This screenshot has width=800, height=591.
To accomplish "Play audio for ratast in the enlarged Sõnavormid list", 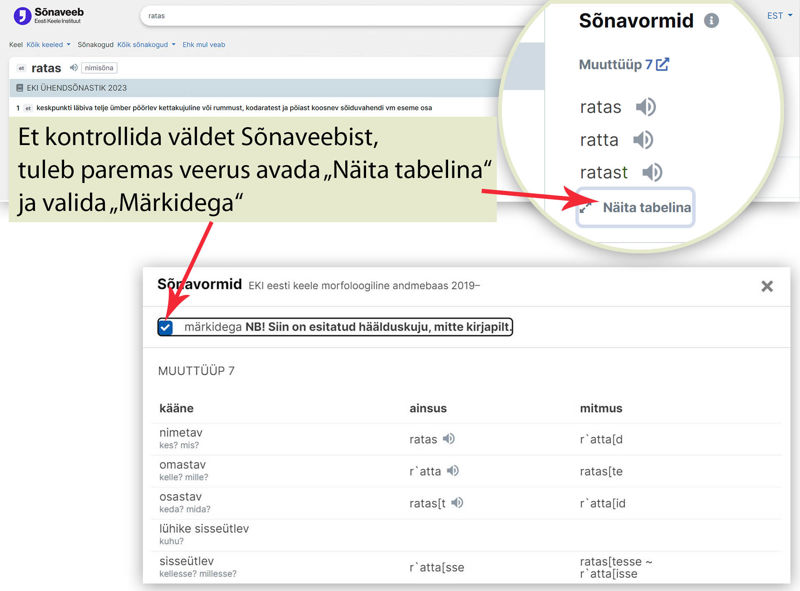I will tap(652, 173).
